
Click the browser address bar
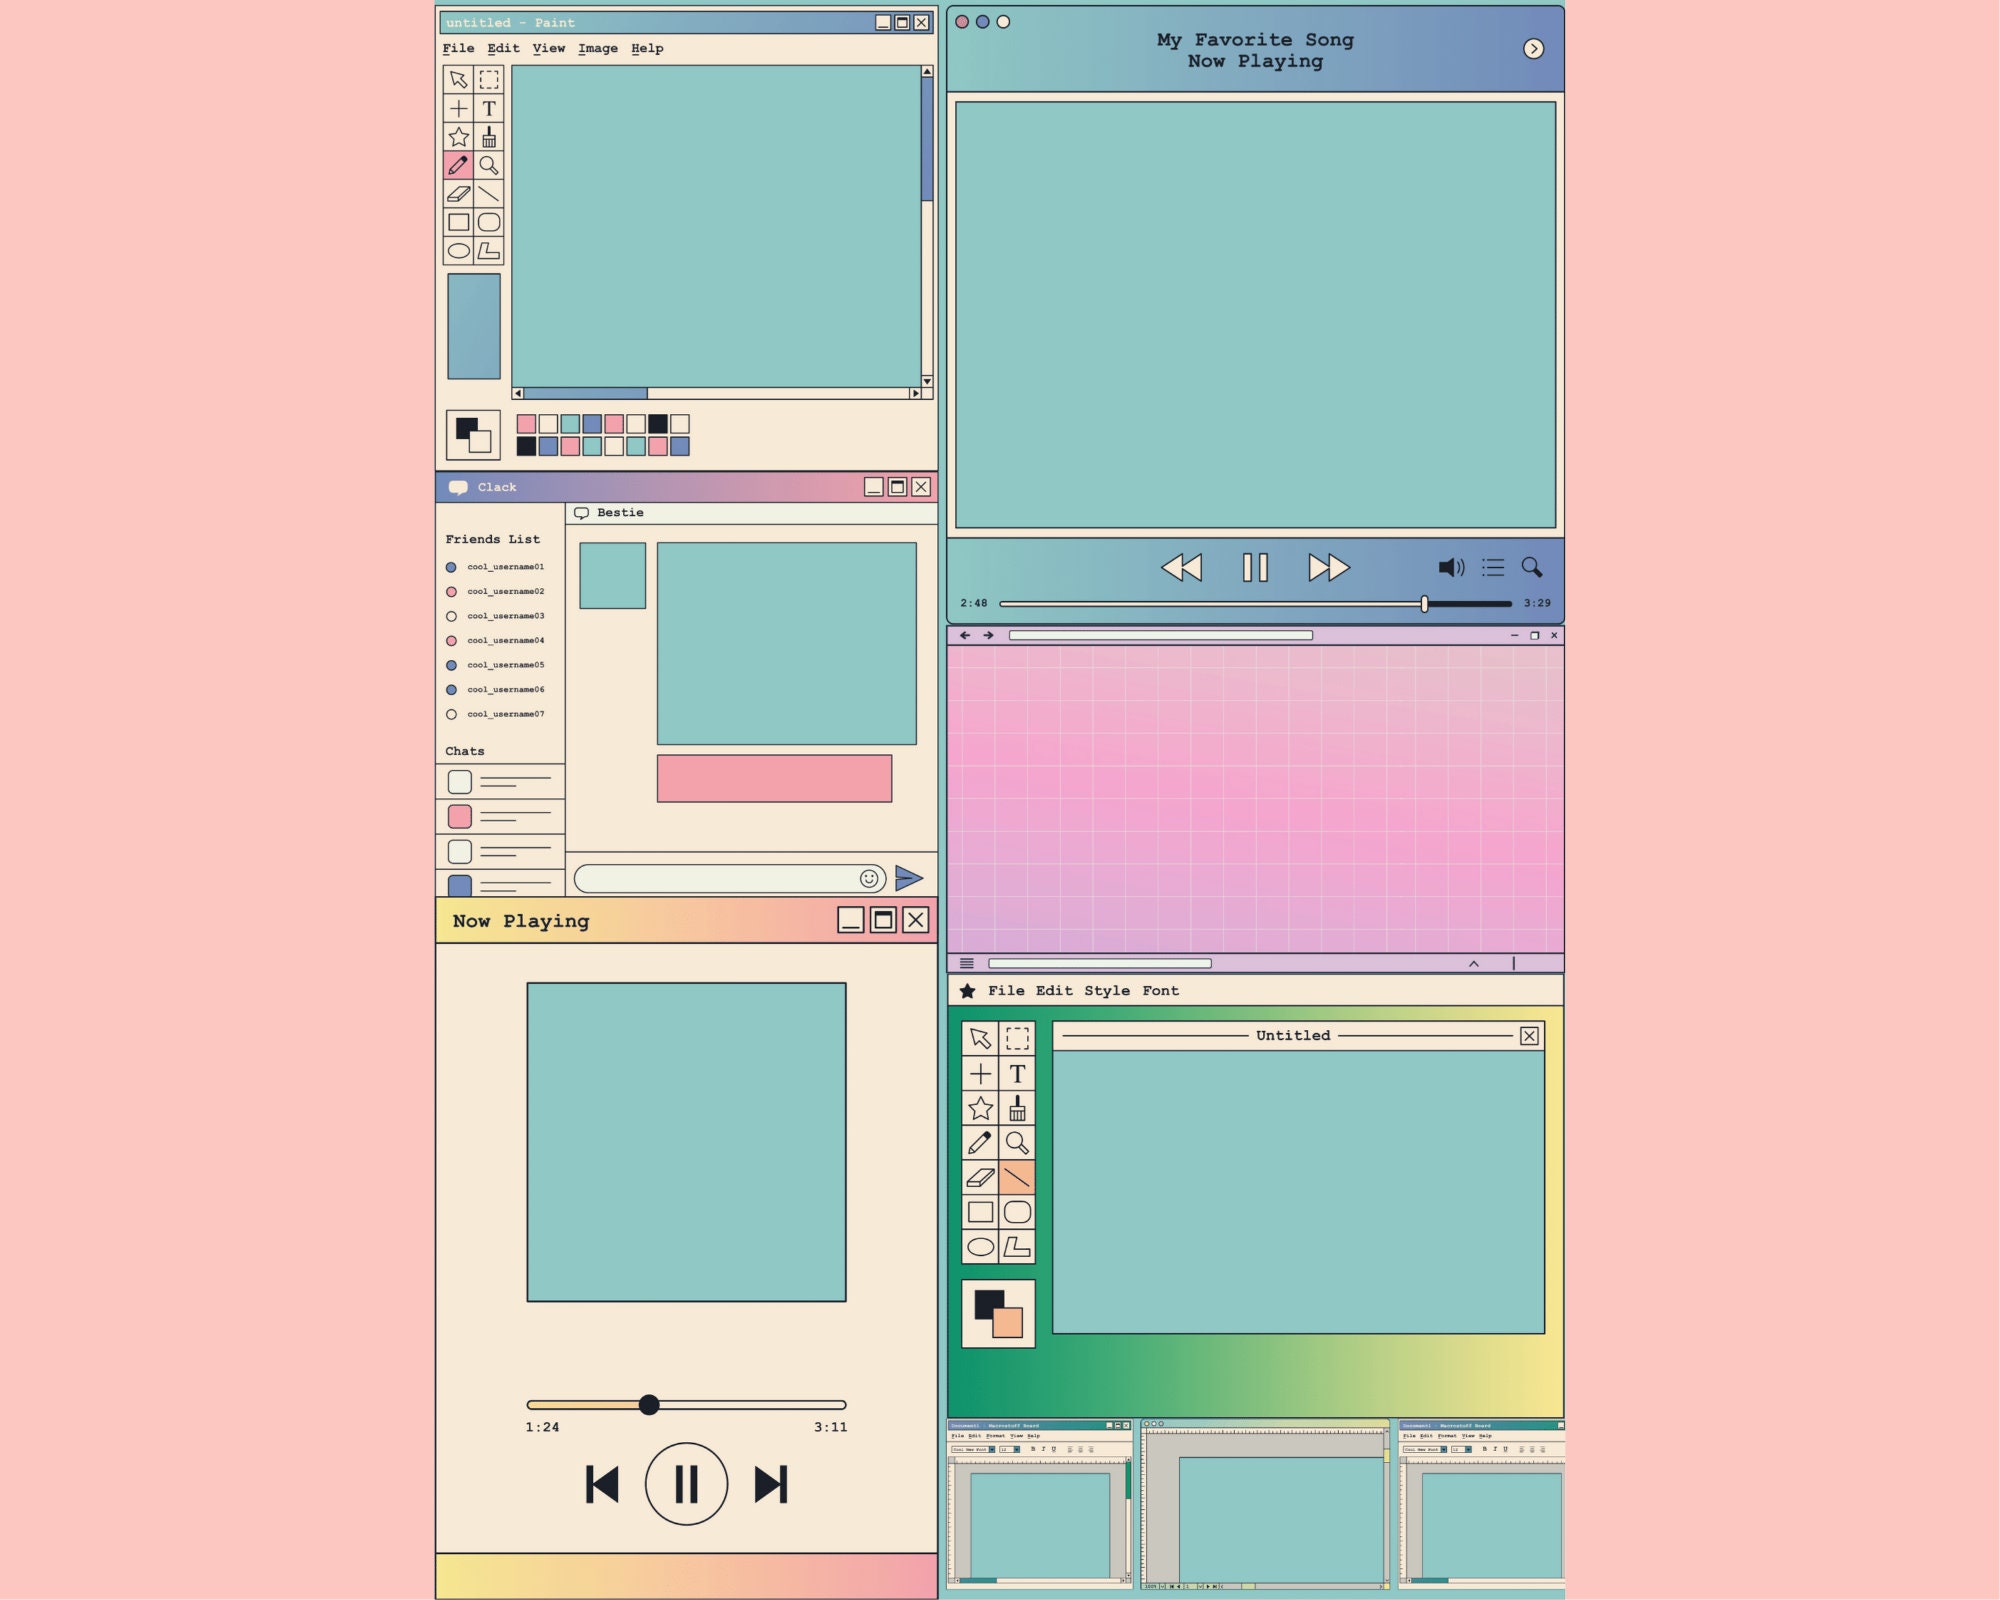pos(1160,636)
